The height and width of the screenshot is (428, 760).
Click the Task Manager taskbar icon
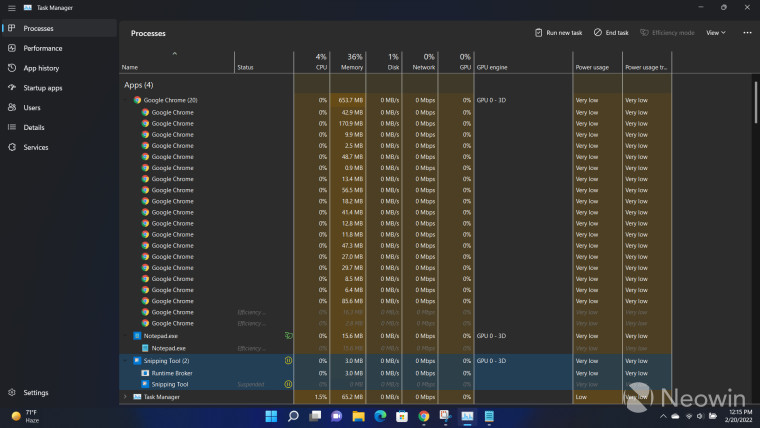coord(467,416)
